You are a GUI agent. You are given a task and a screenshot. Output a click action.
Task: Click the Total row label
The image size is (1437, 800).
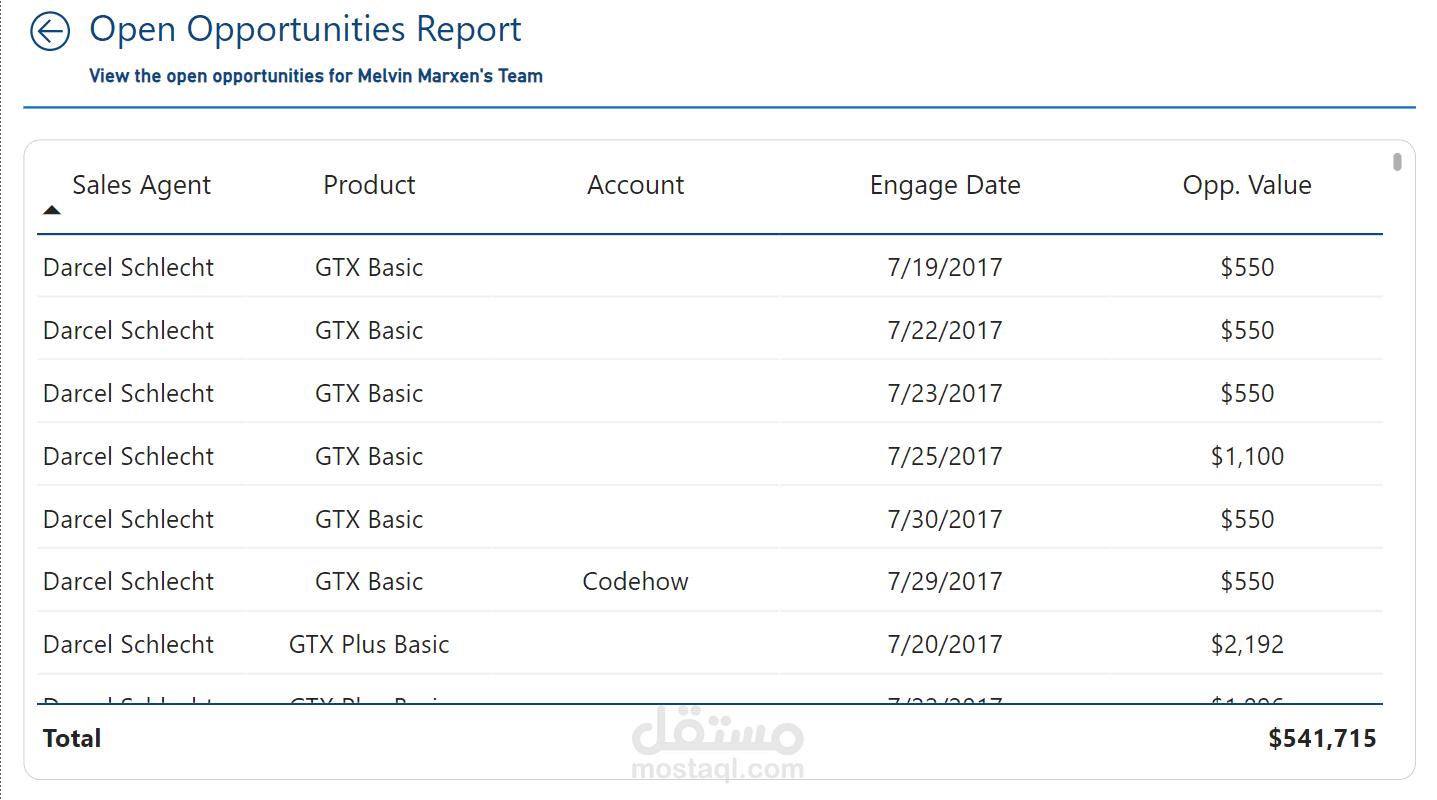[x=72, y=738]
